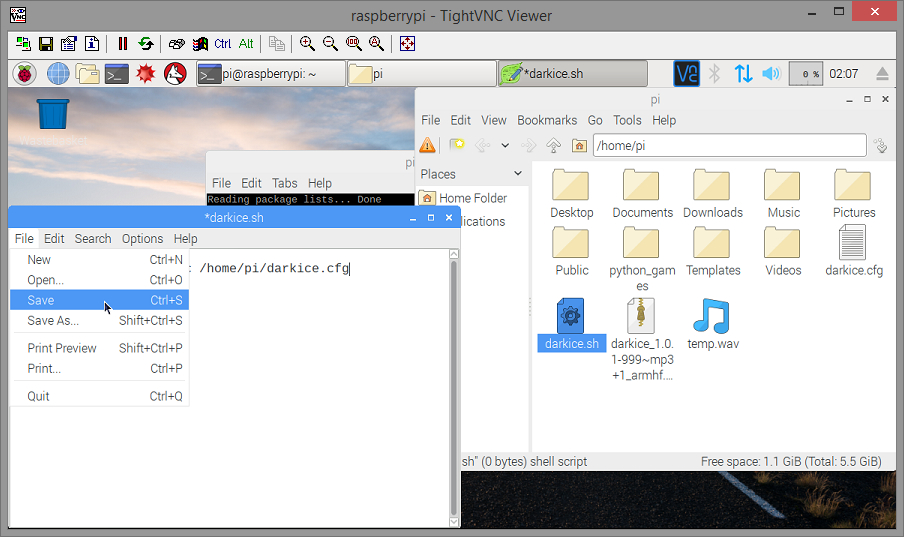Select the Downloads folder
This screenshot has height=537, width=904.
[713, 194]
